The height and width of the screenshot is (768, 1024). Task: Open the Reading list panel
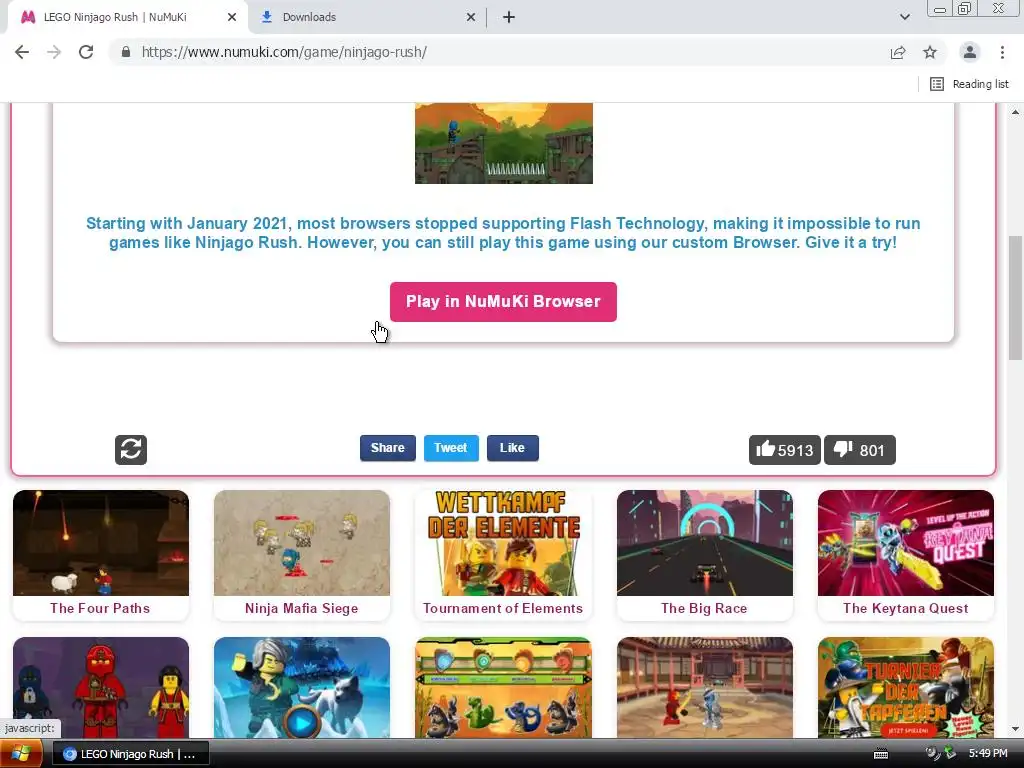pos(969,84)
